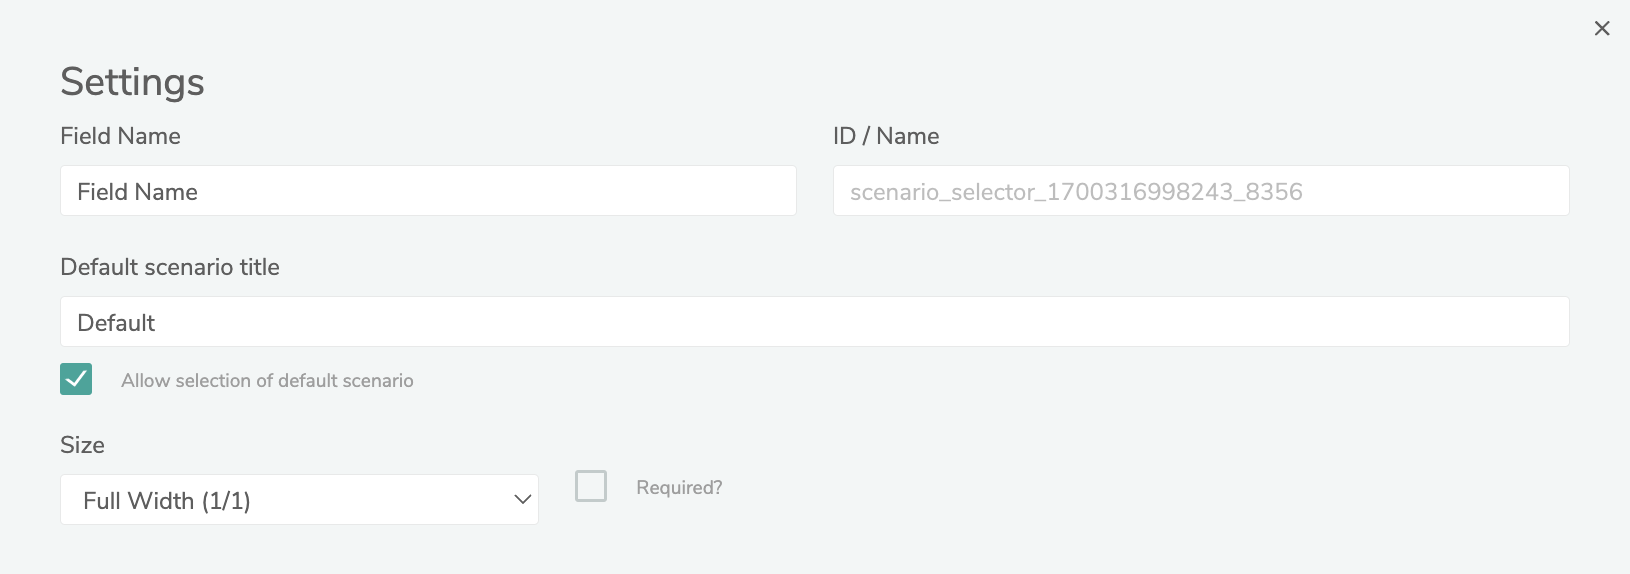Click the 'Settings' heading
Screen dimensions: 1630x574
coord(132,82)
